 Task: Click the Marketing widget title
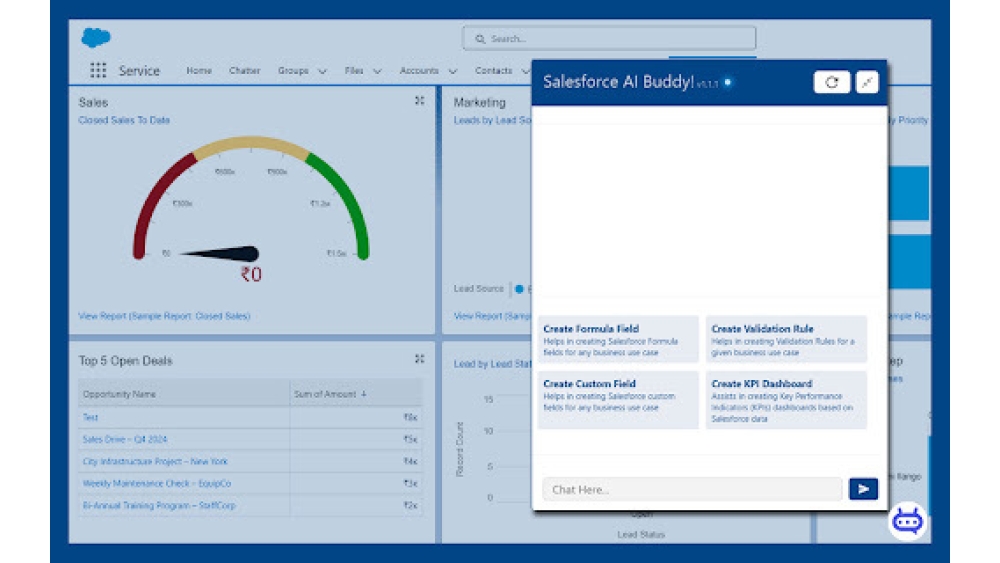(480, 102)
